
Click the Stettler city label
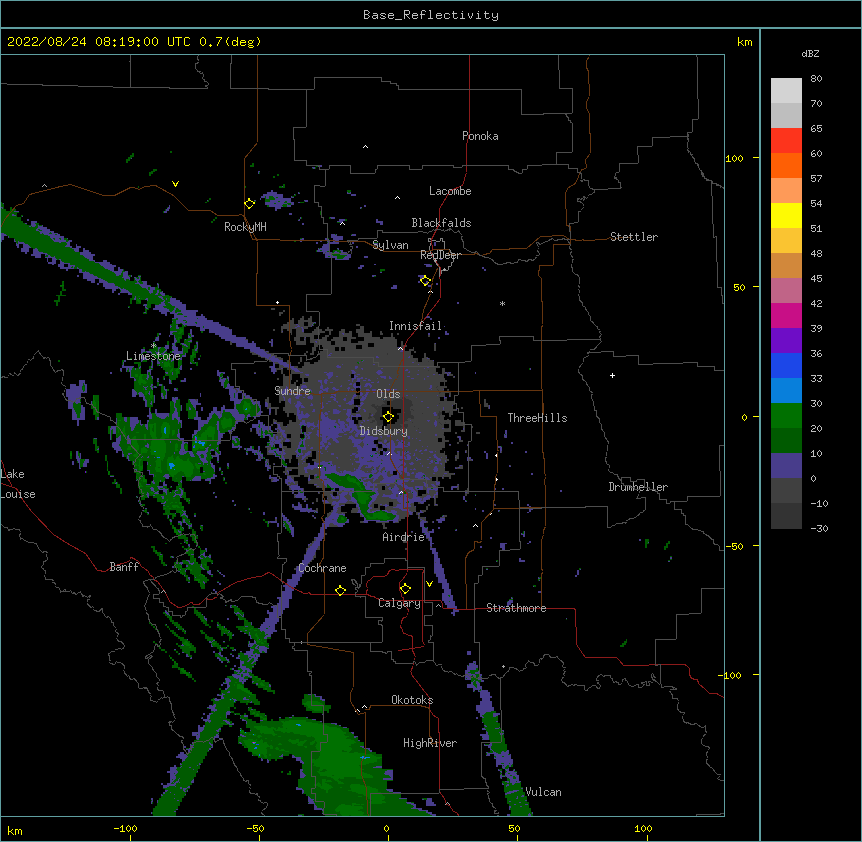click(634, 237)
